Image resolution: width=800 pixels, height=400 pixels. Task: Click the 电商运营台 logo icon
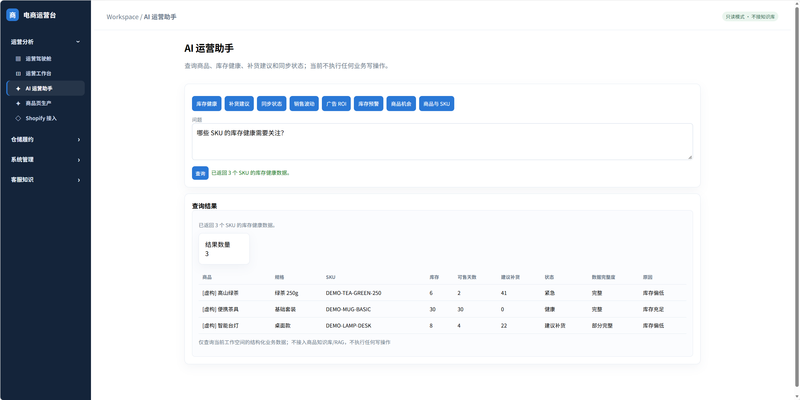click(13, 15)
